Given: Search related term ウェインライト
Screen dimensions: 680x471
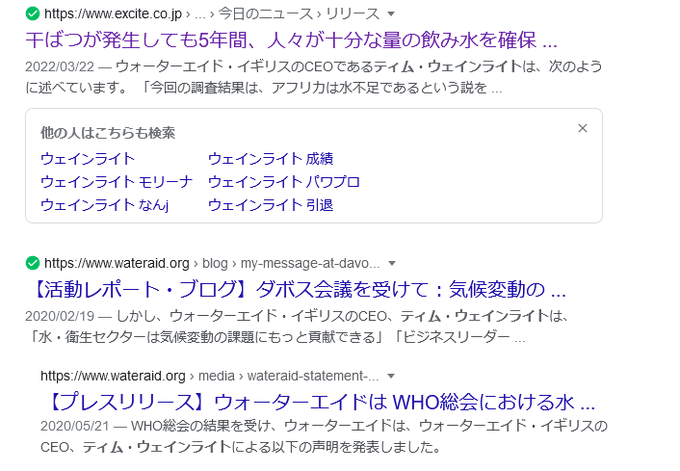Looking at the screenshot, I should [88, 159].
